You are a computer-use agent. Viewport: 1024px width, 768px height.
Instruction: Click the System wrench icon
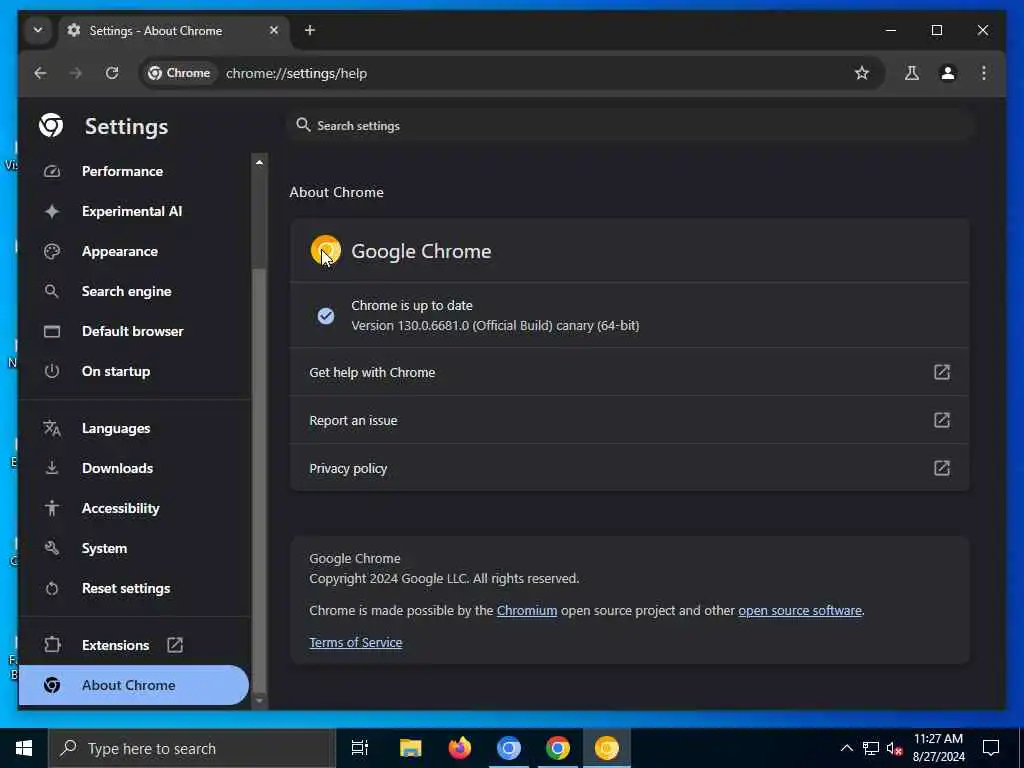pyautogui.click(x=52, y=549)
